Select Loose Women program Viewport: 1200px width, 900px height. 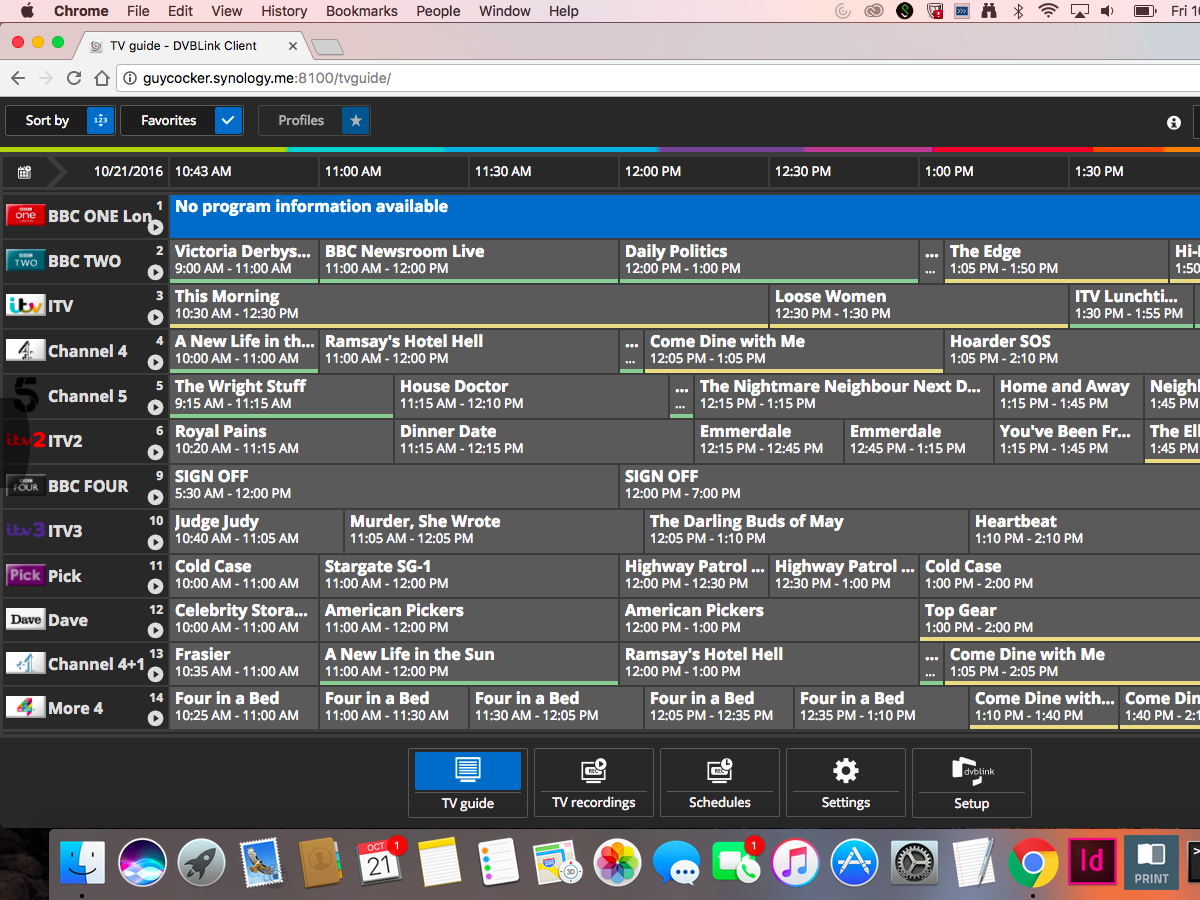click(919, 305)
